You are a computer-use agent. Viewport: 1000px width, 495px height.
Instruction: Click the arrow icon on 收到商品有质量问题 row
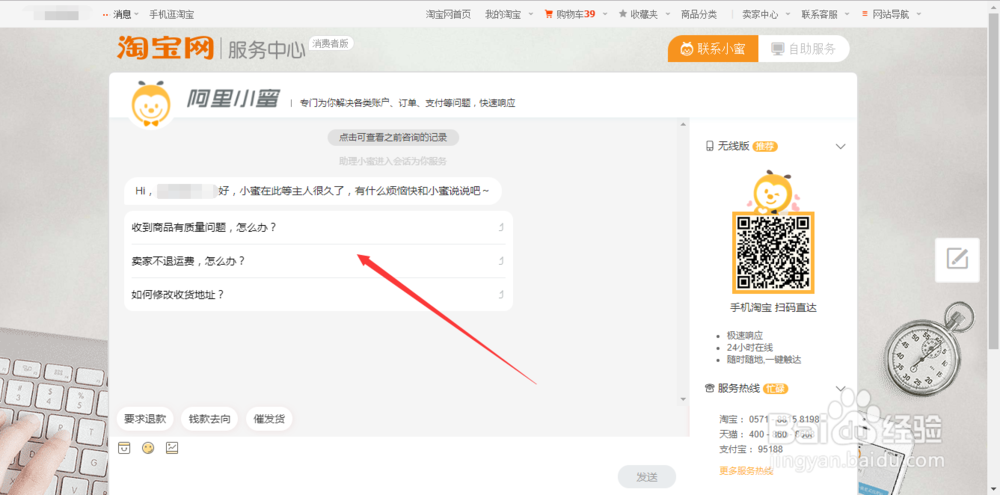[x=501, y=227]
